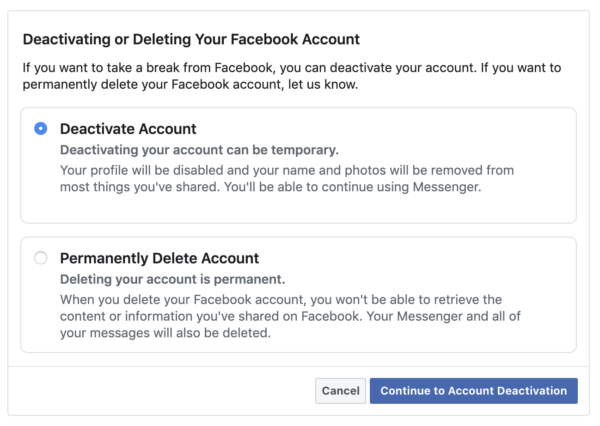Click the "Deactivate Account" option title
Image resolution: width=600 pixels, height=426 pixels.
pos(128,129)
